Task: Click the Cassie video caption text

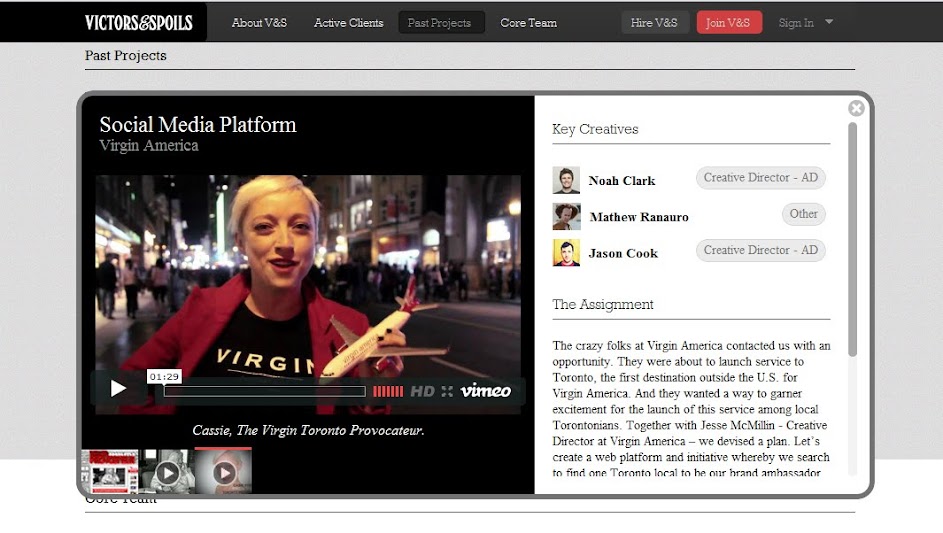Action: point(309,430)
